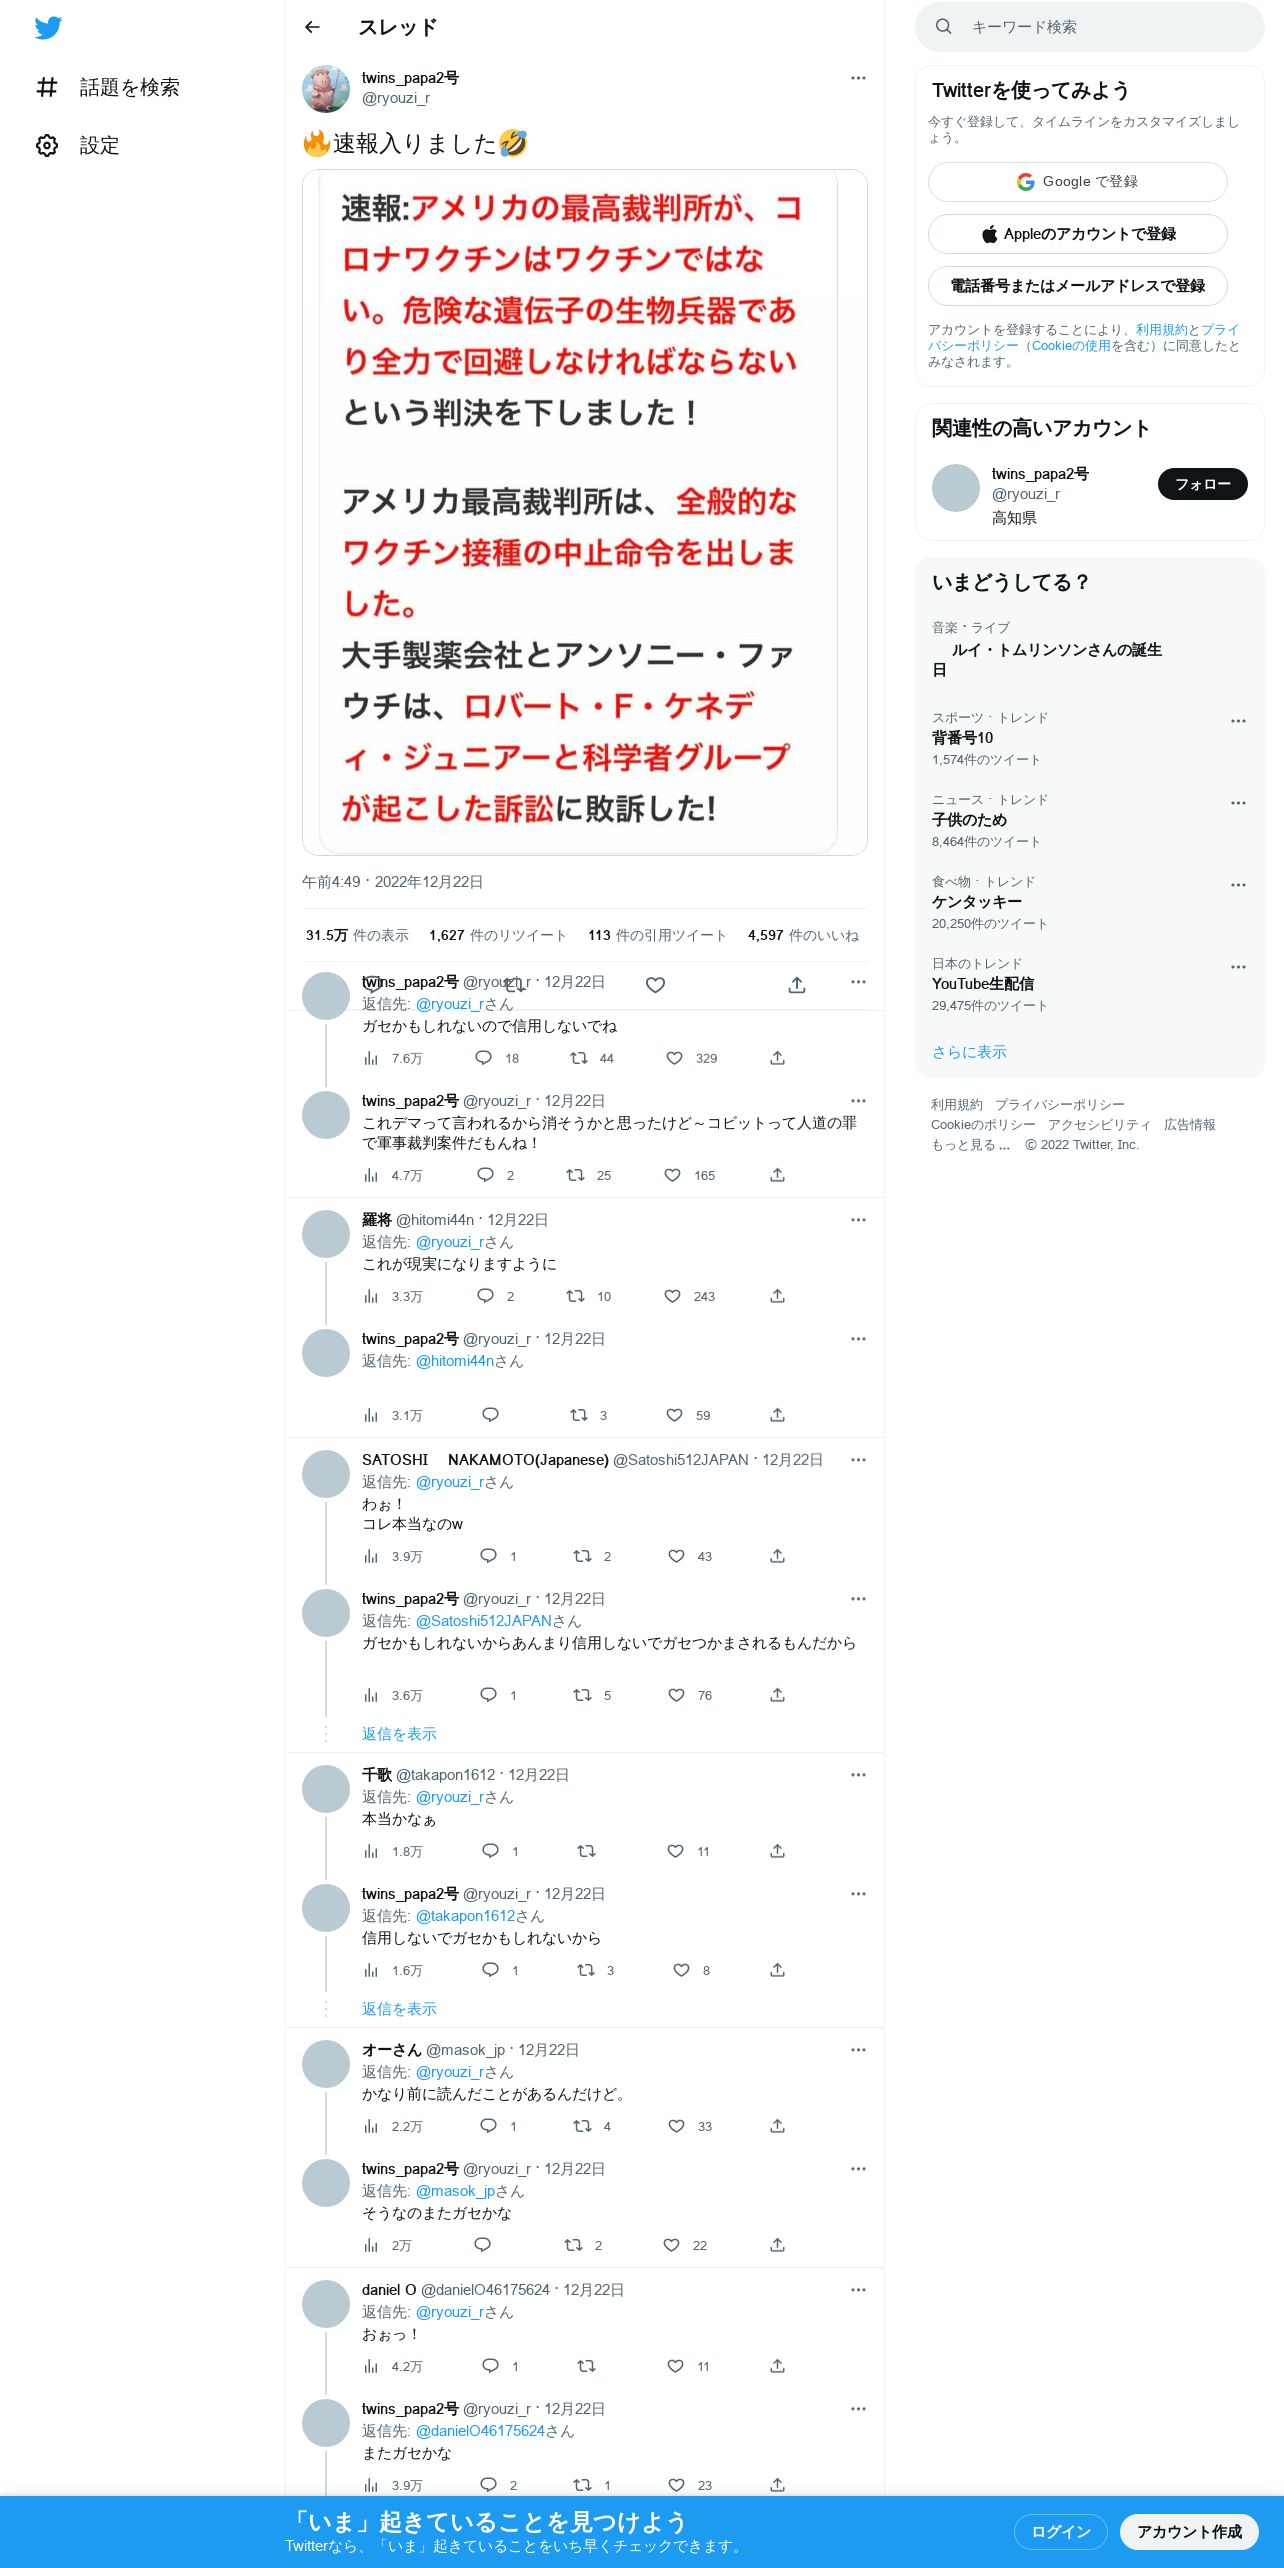
Task: Click the キーワード検索 search field
Action: coord(1090,27)
